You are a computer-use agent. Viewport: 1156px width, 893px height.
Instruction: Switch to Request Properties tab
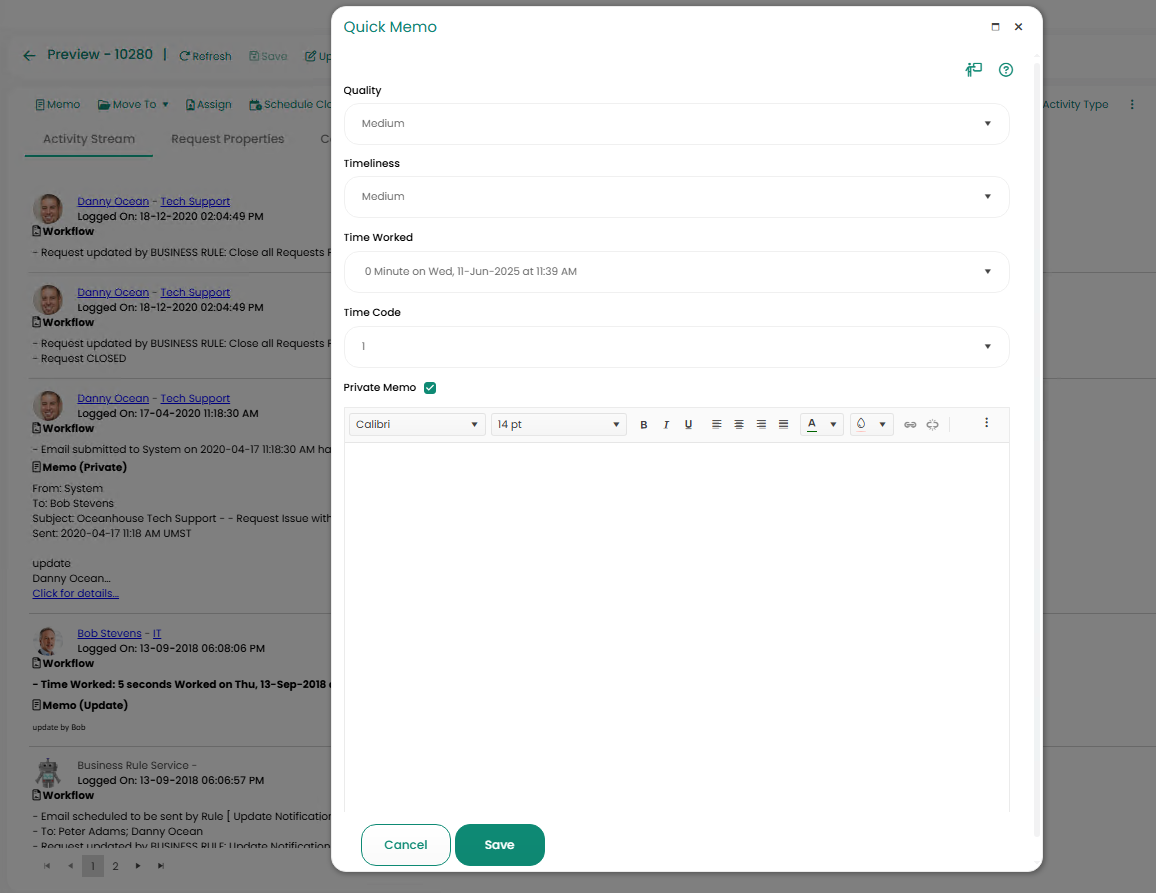click(x=227, y=139)
